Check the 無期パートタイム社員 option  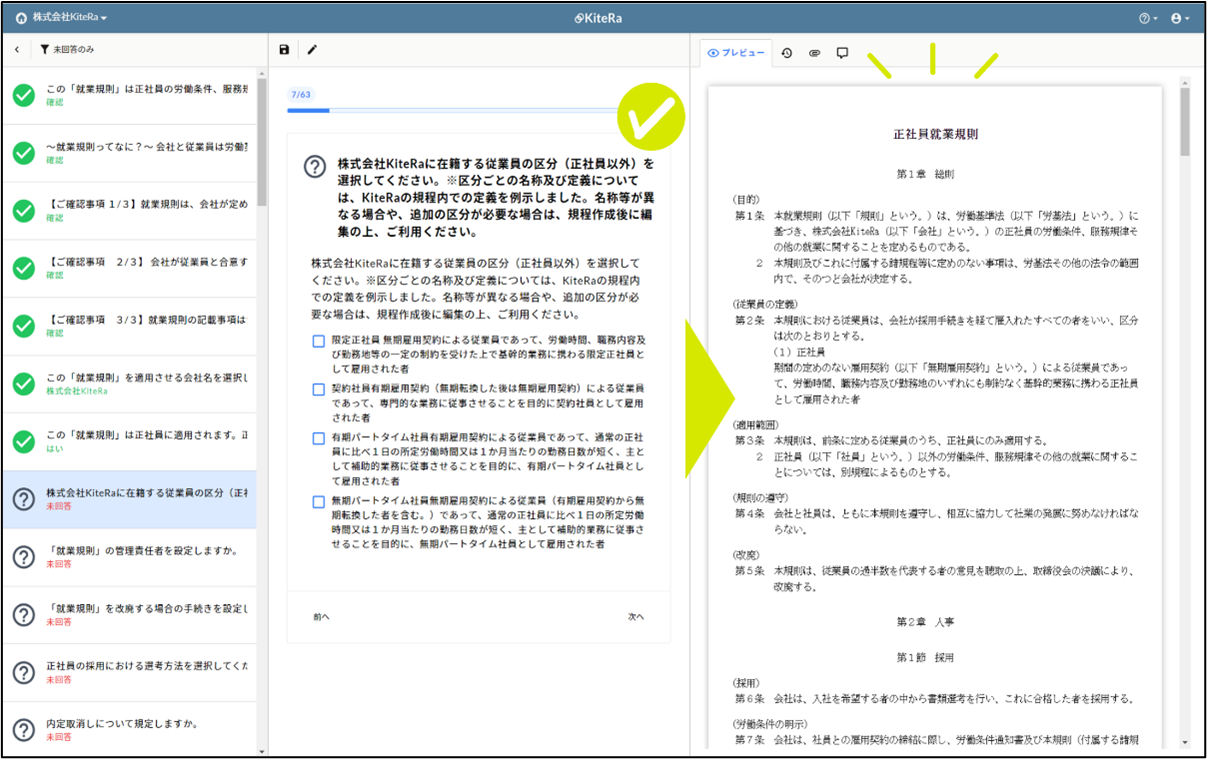(318, 501)
